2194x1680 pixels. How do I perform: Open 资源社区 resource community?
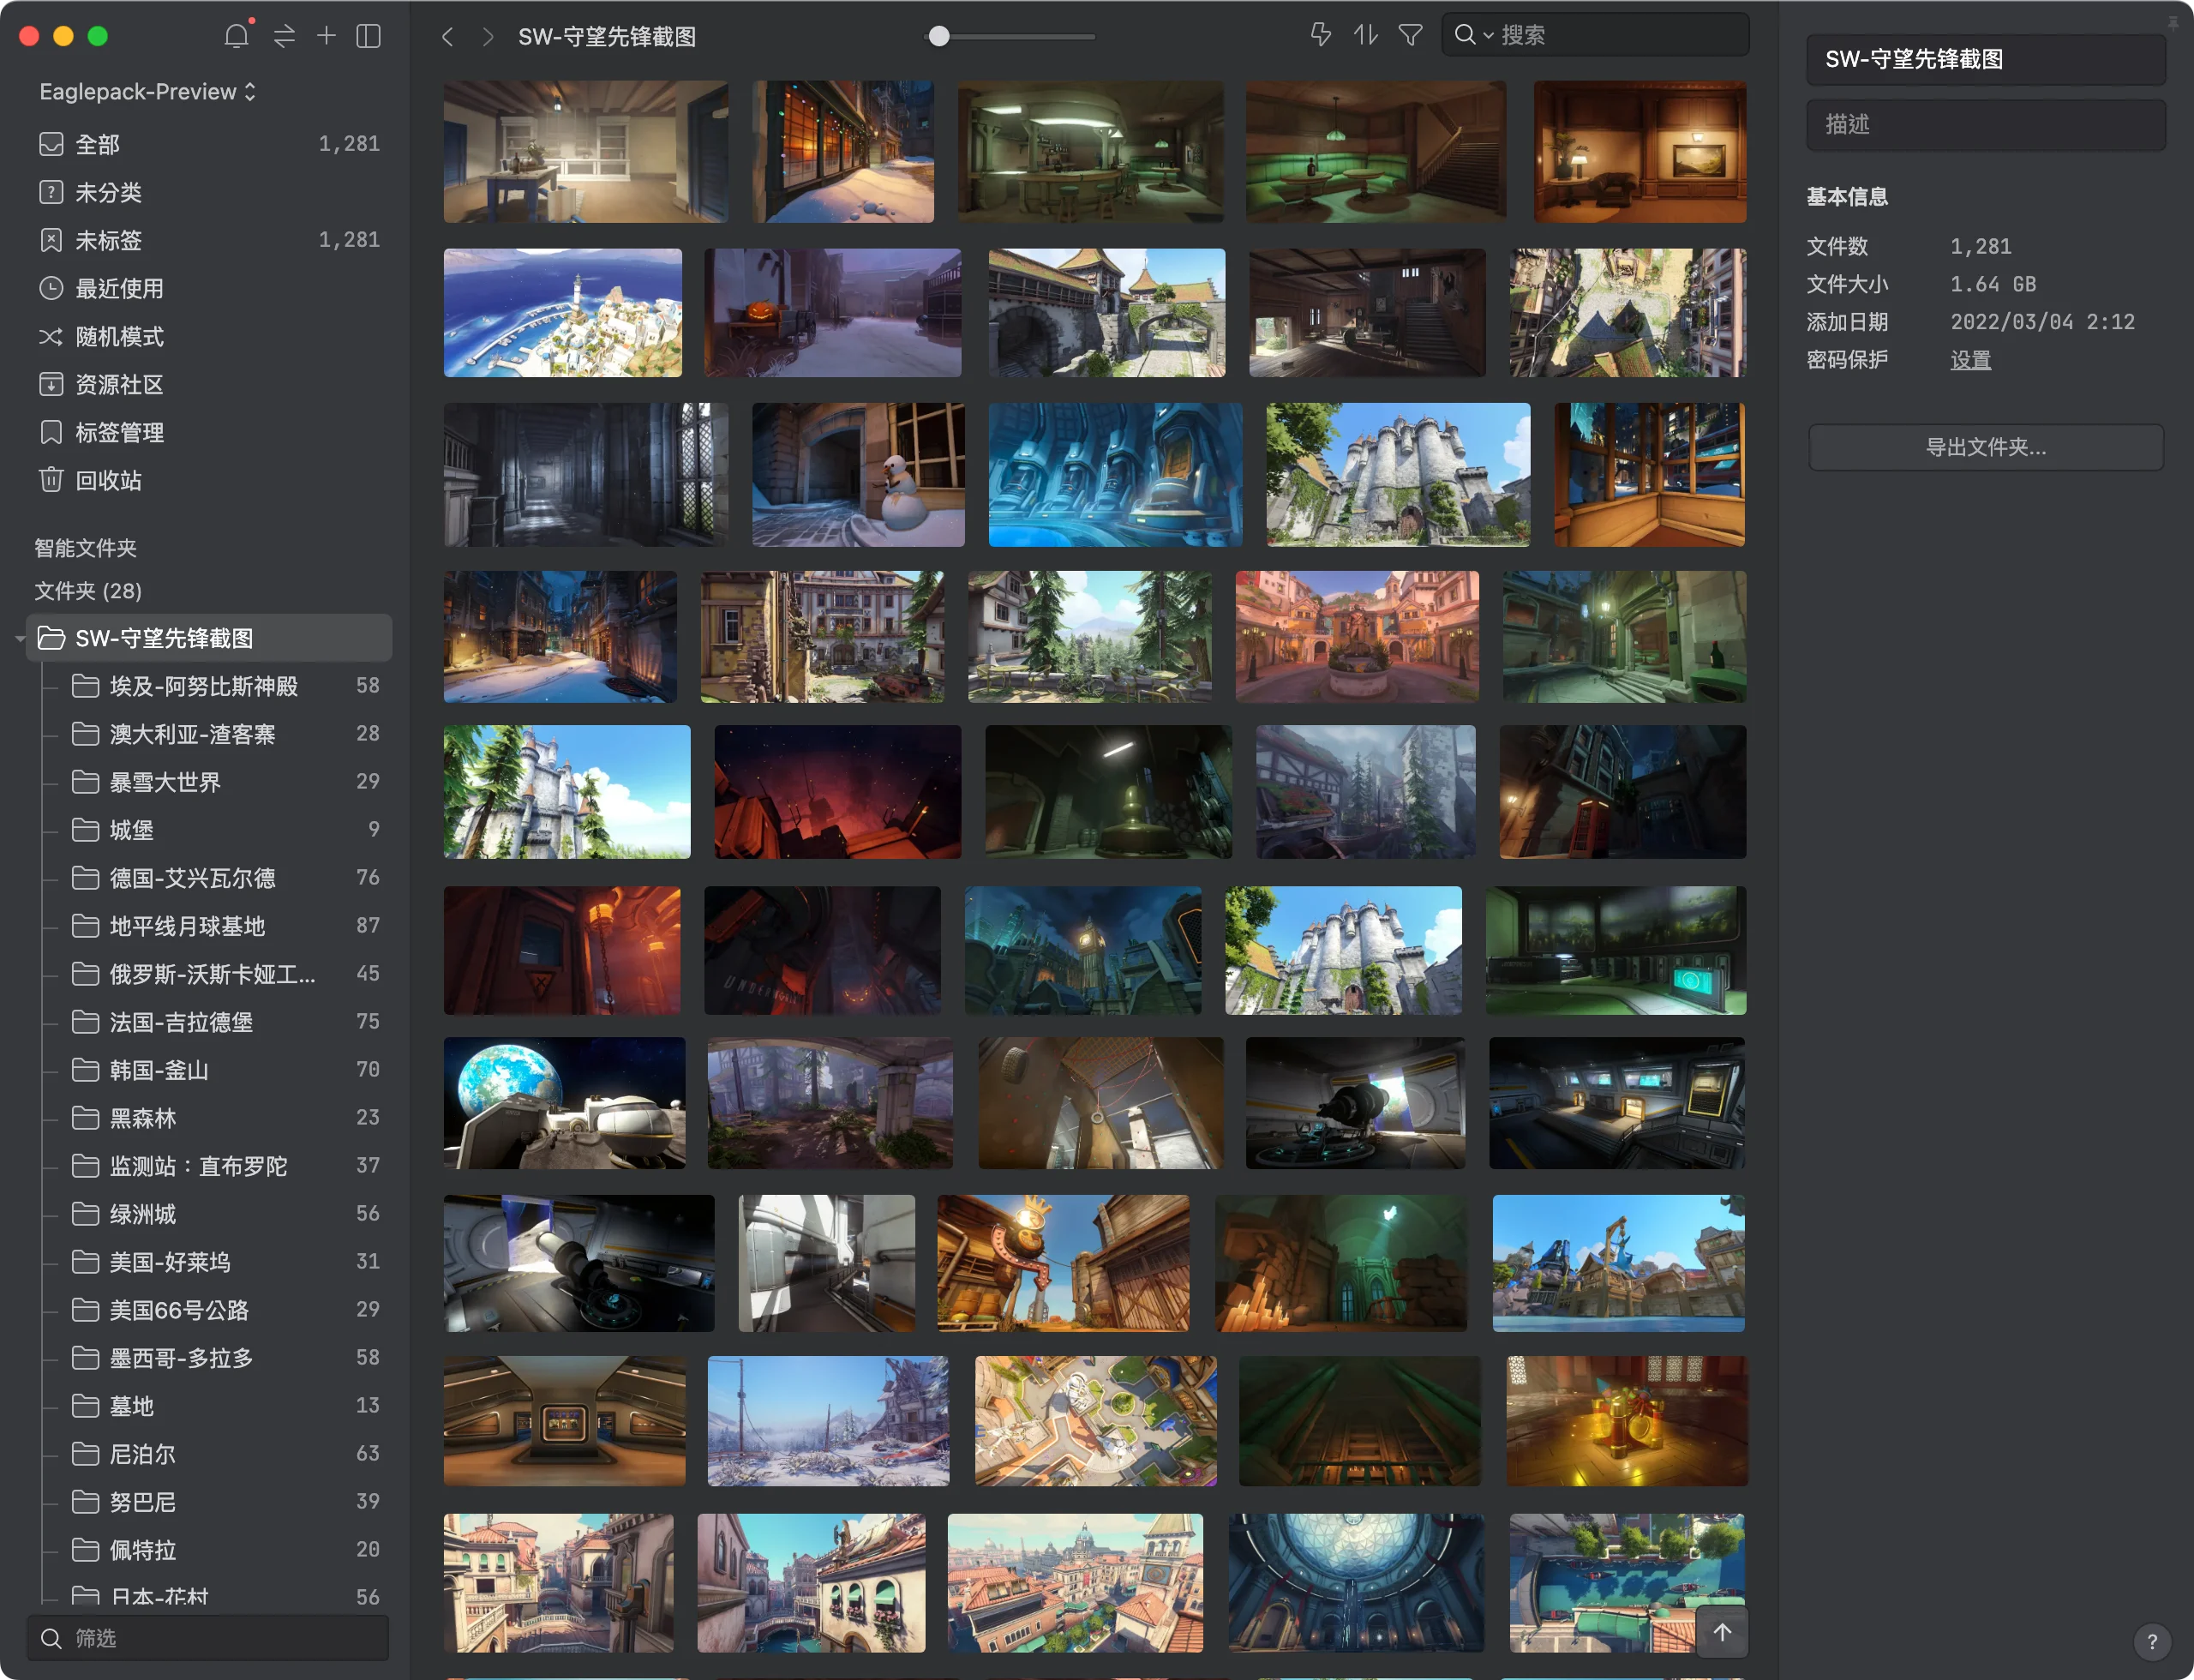(x=209, y=384)
